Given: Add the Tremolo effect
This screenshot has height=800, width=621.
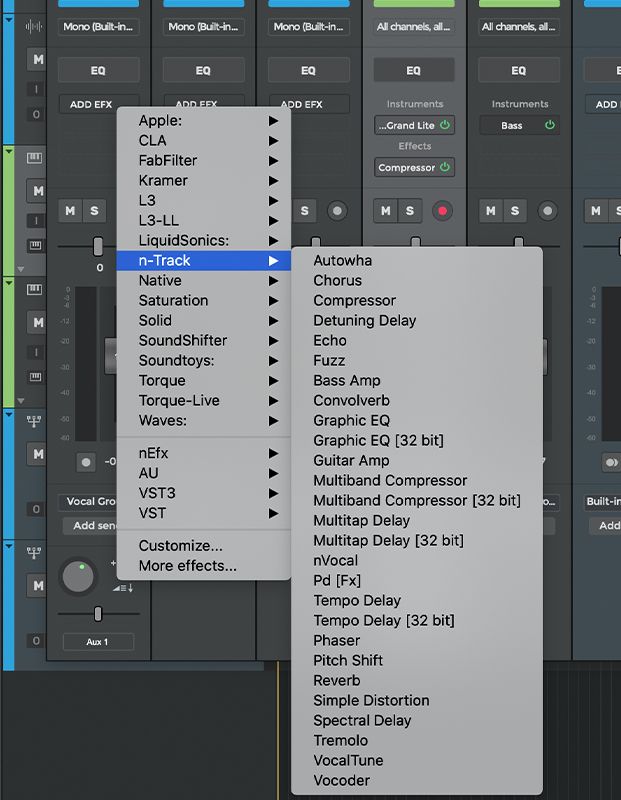Looking at the screenshot, I should pos(416,740).
